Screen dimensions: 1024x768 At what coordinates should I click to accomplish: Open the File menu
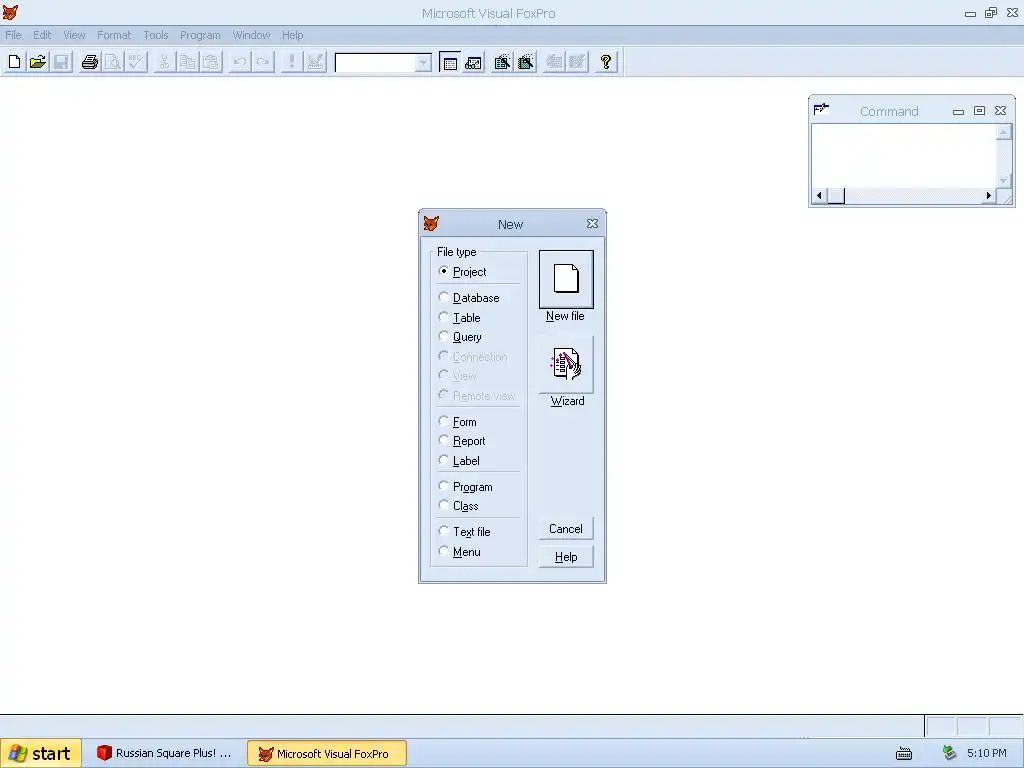click(x=14, y=35)
